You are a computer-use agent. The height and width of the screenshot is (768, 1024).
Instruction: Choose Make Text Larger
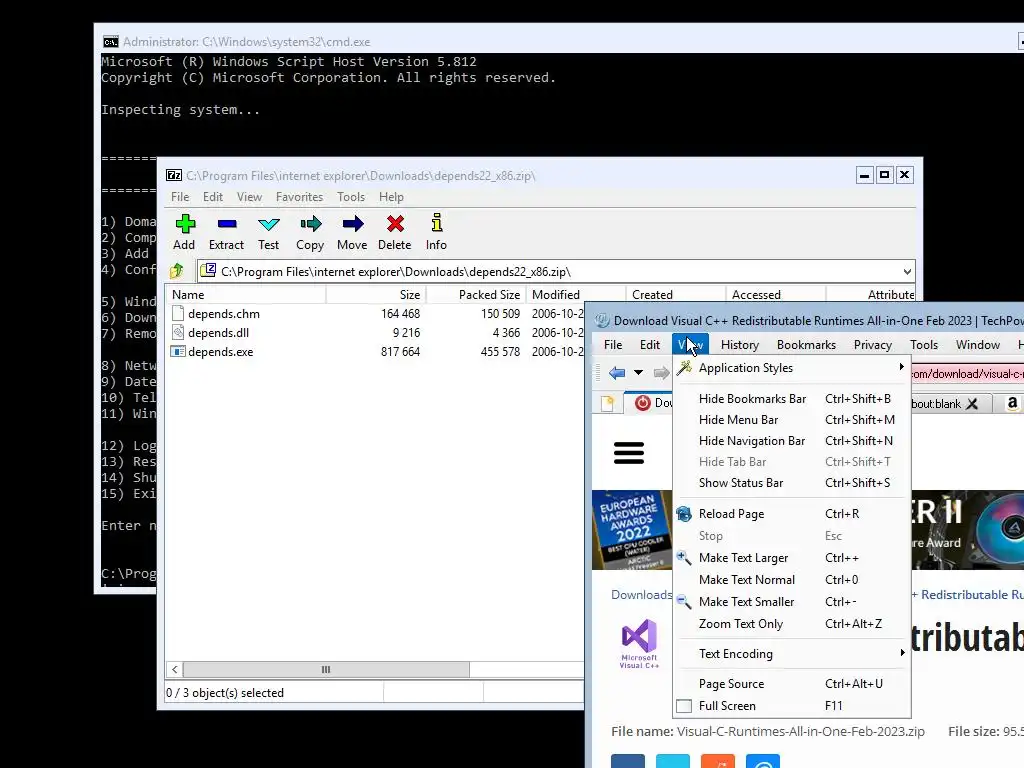pos(792,558)
